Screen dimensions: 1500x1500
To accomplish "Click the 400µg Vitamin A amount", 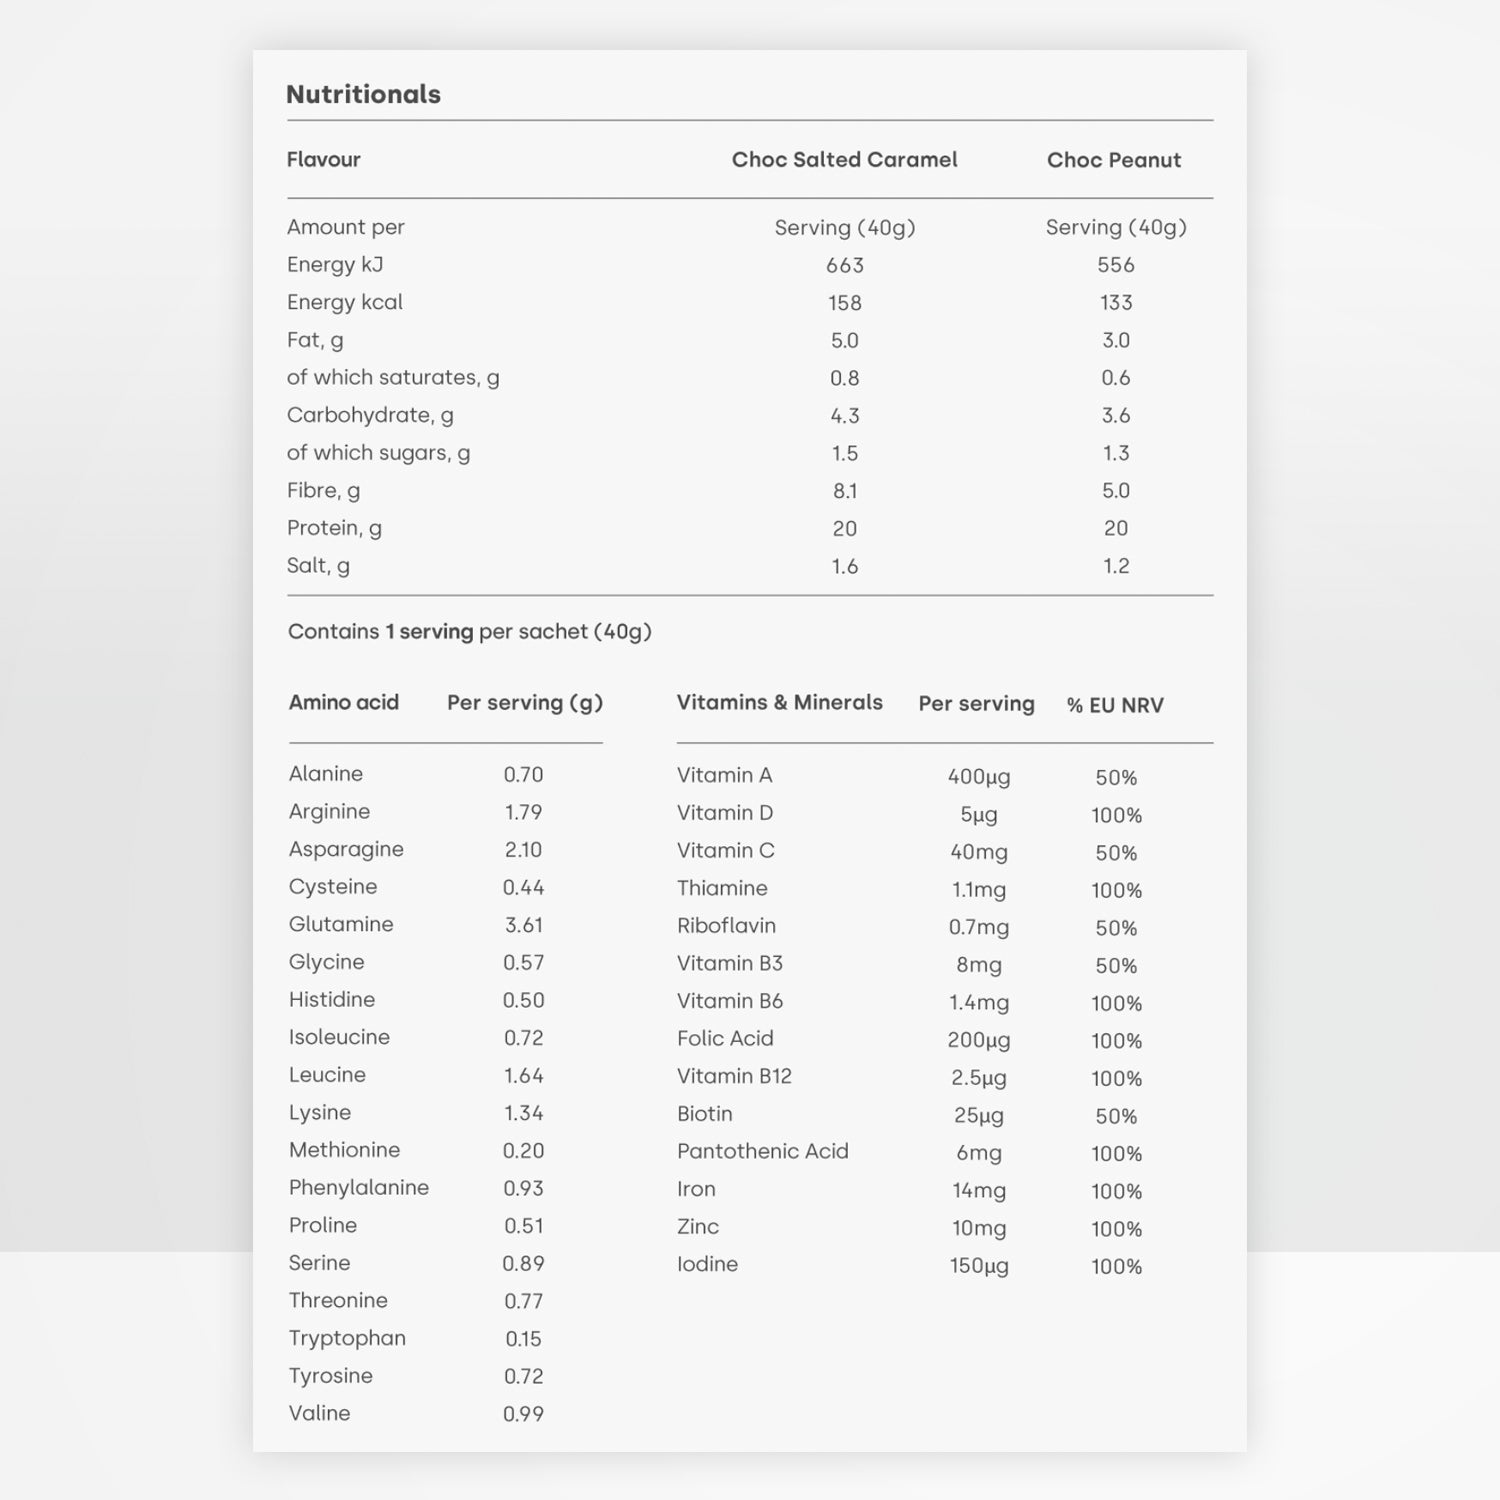I will click(978, 776).
